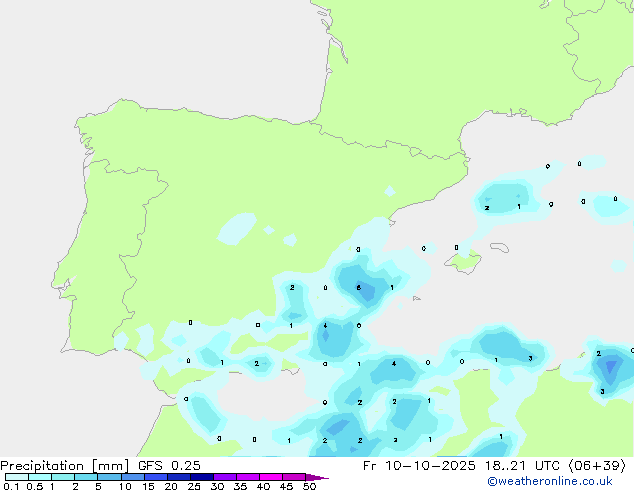
Task: Click the 30 to 35 mm purple swatch
Action: point(225,477)
